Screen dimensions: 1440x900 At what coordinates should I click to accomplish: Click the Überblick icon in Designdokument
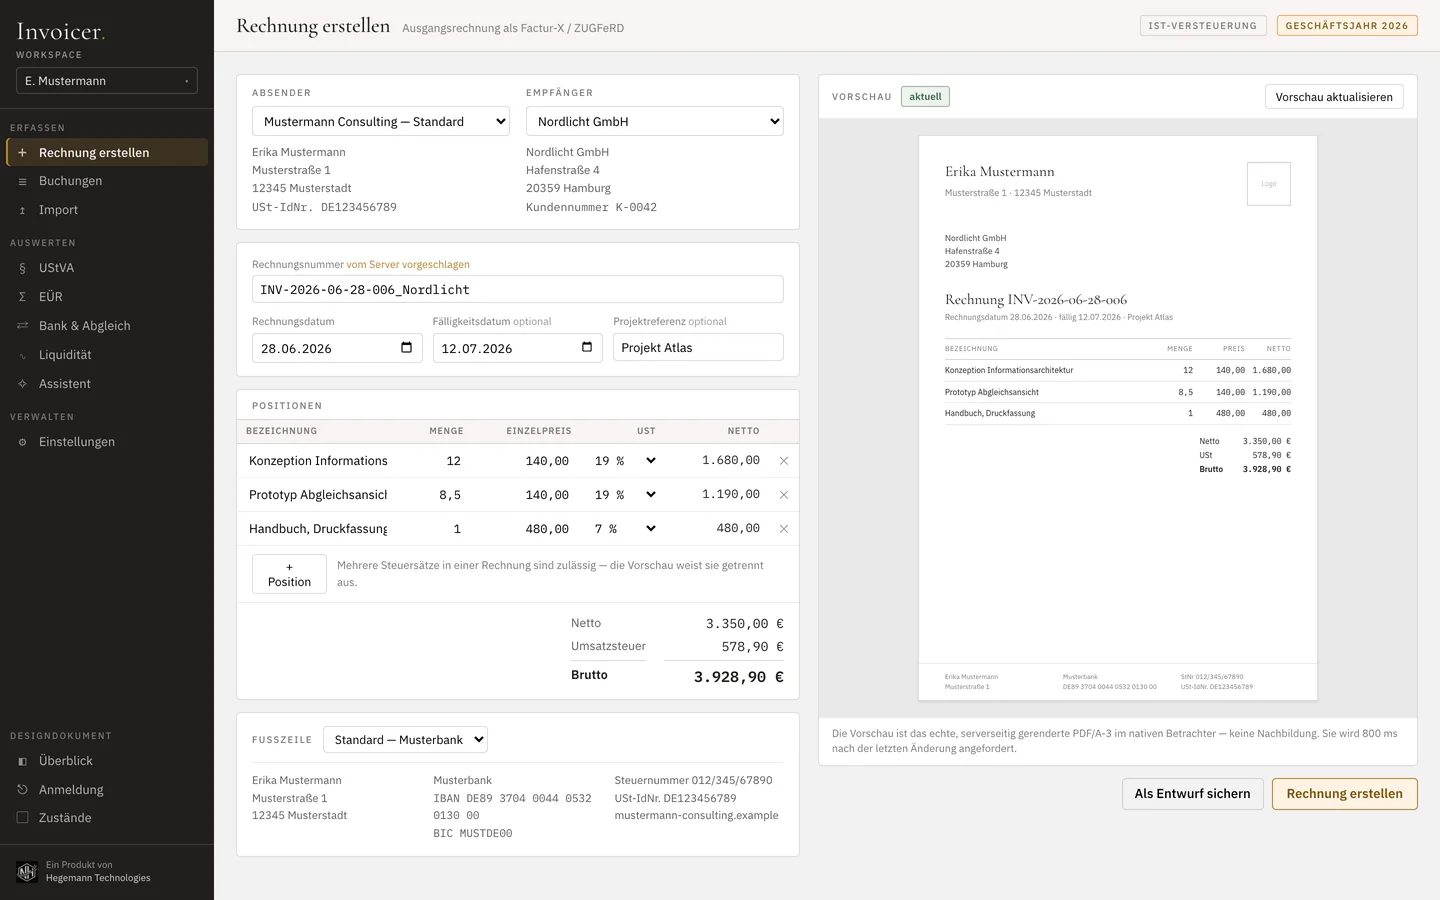[x=22, y=761]
